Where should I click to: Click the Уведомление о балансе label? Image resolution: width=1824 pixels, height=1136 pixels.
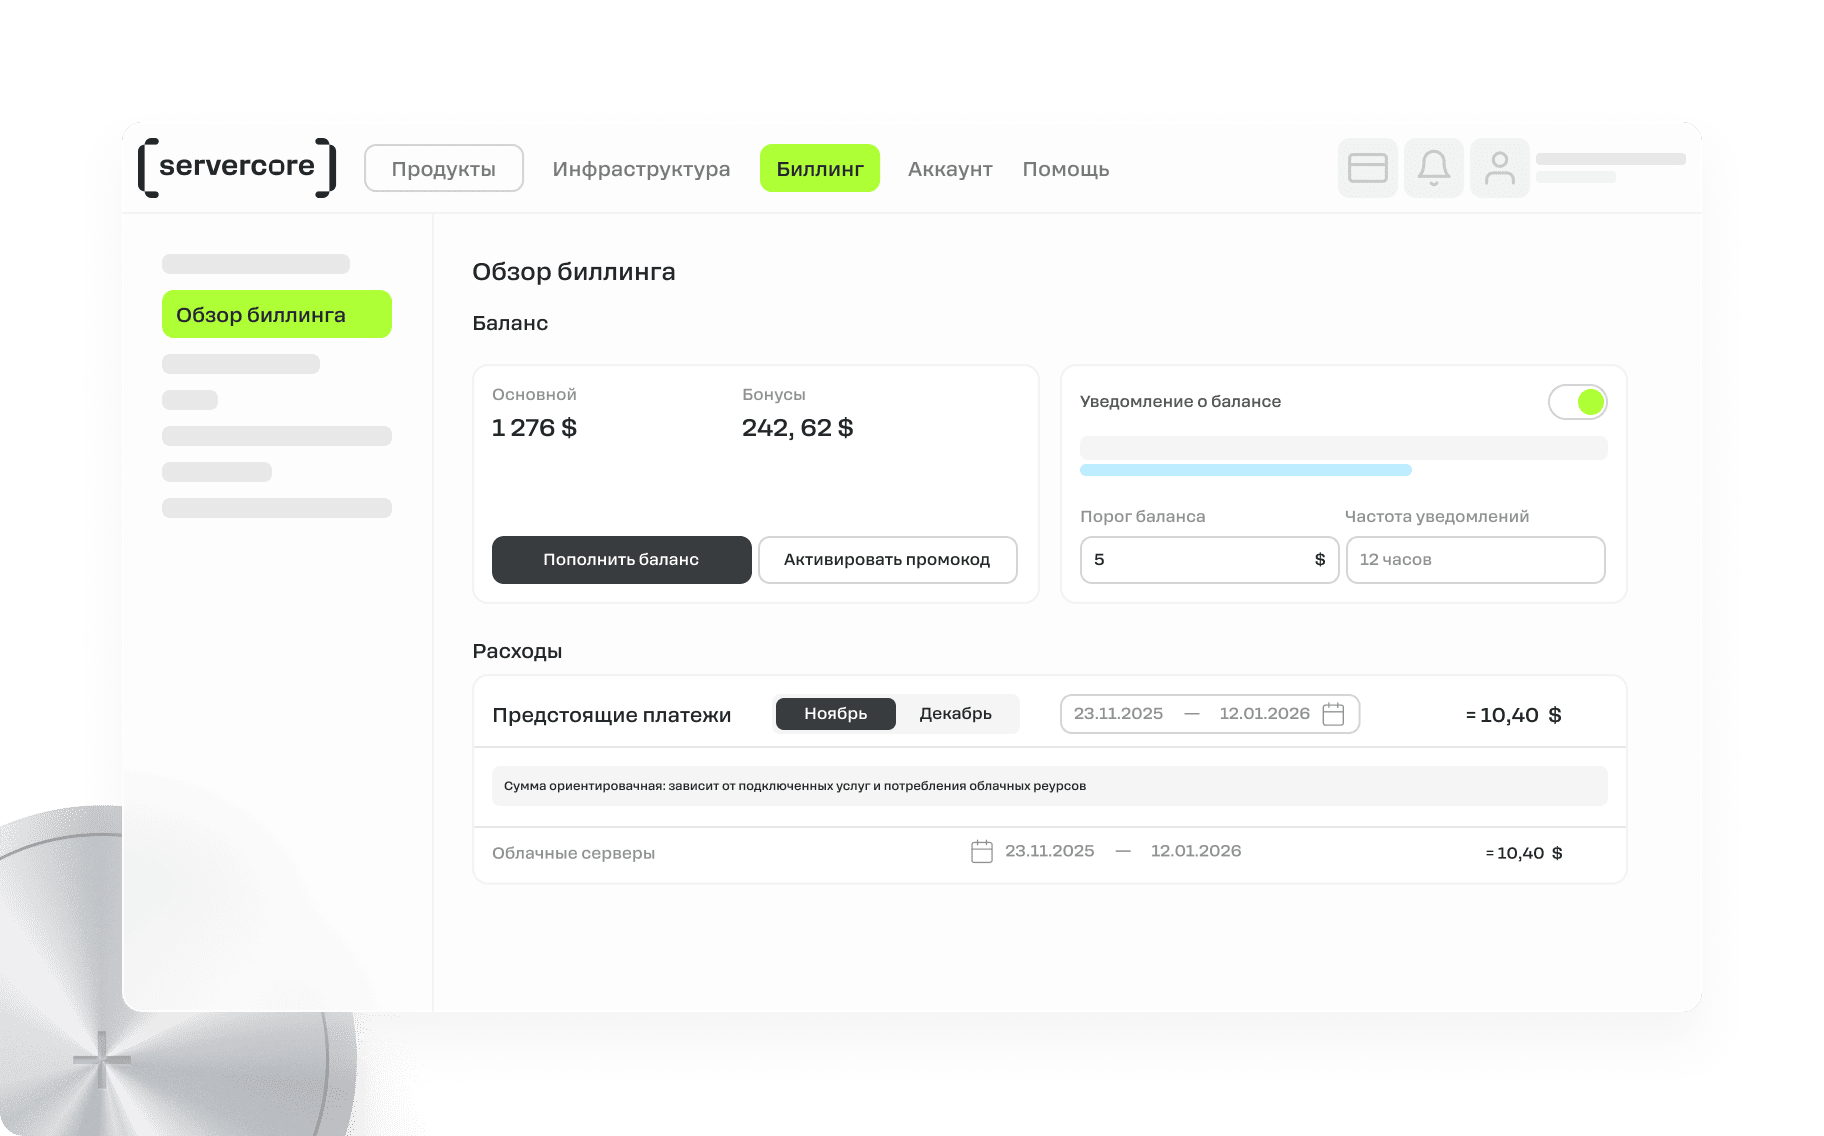1180,401
